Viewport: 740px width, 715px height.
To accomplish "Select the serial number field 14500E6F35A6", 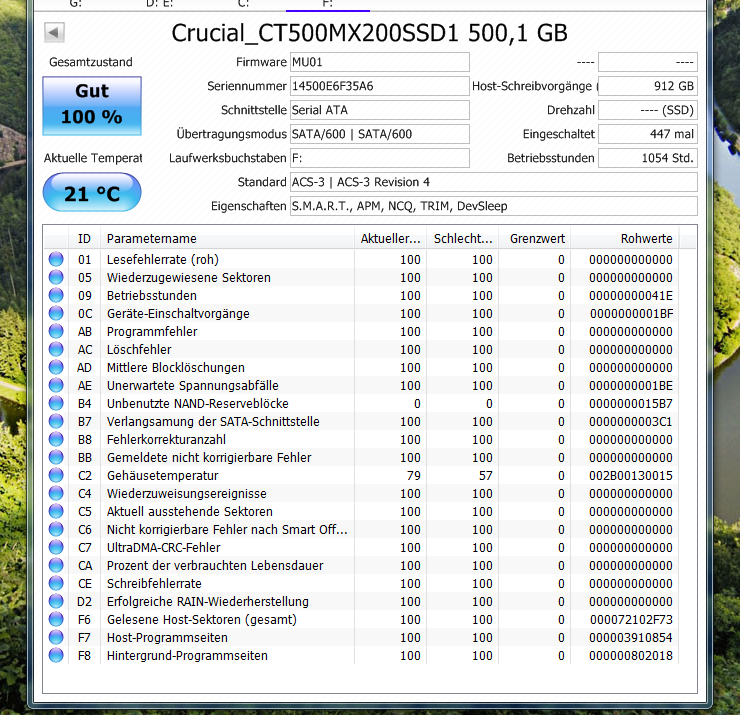I will point(380,86).
